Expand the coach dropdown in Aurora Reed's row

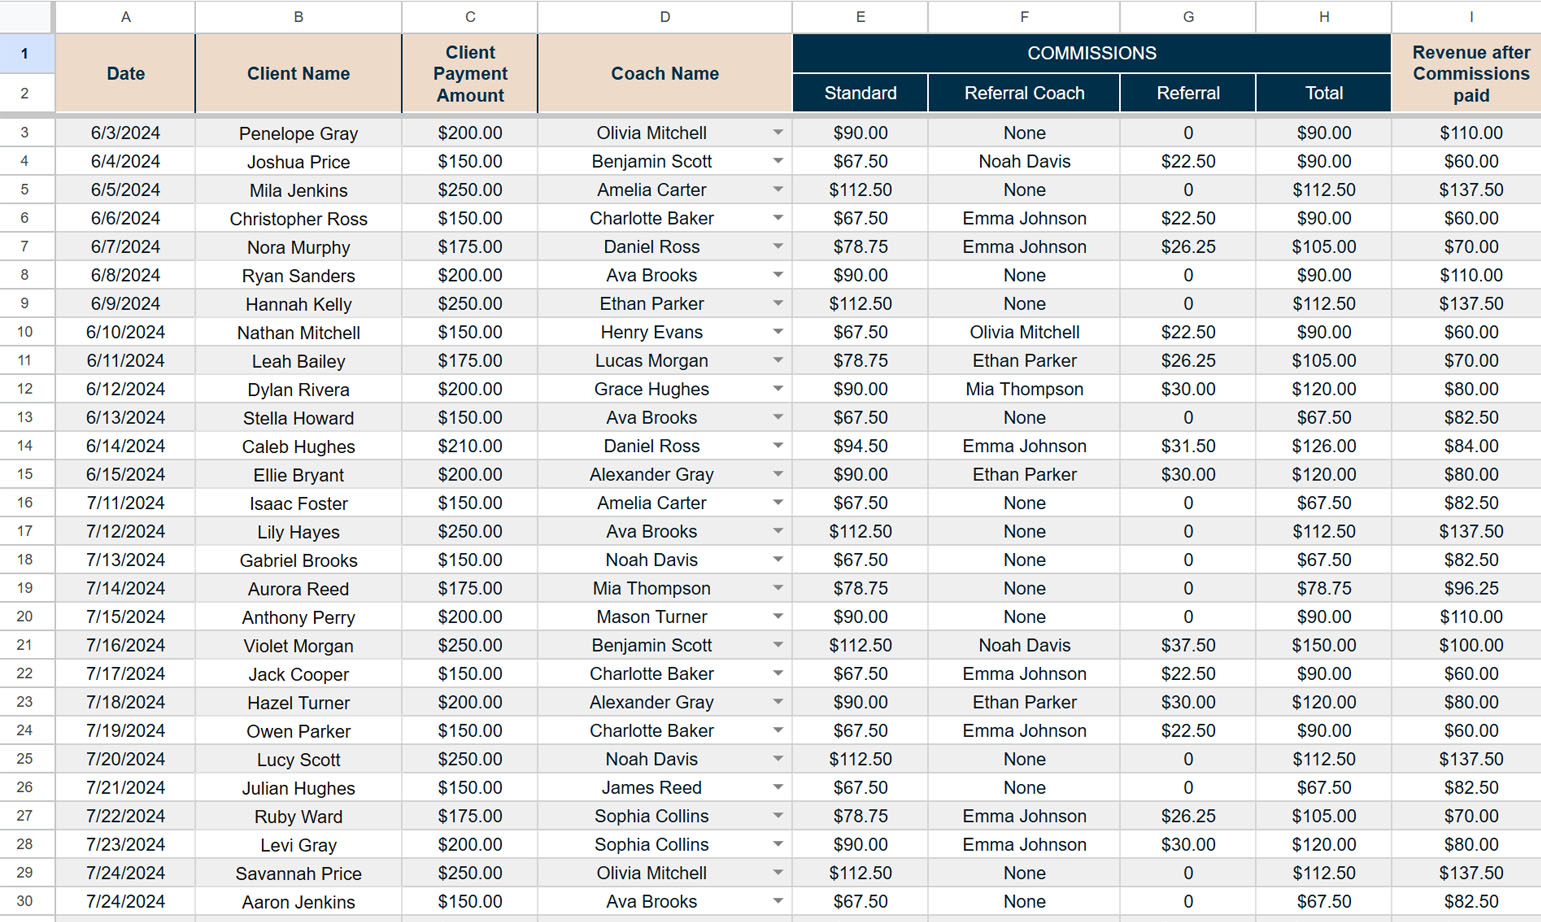[x=777, y=588]
